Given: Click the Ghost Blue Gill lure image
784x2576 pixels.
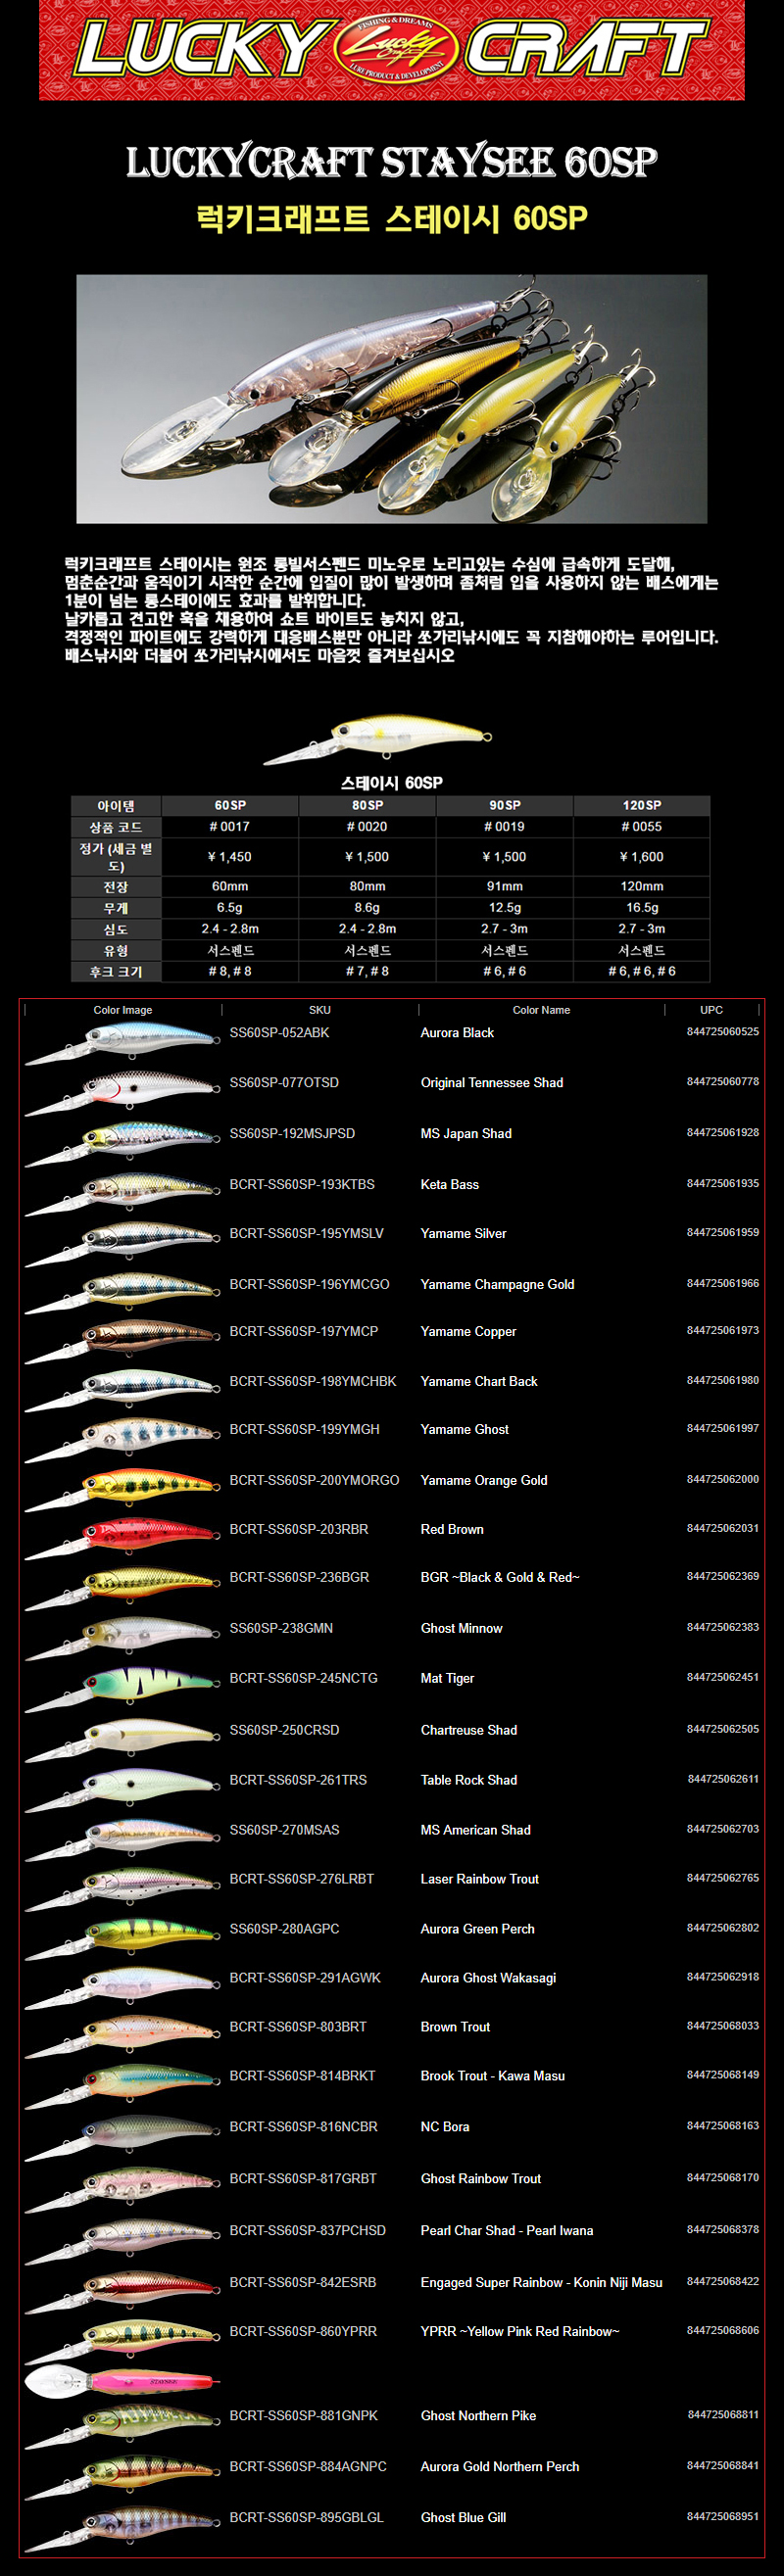Looking at the screenshot, I should 122,2526.
